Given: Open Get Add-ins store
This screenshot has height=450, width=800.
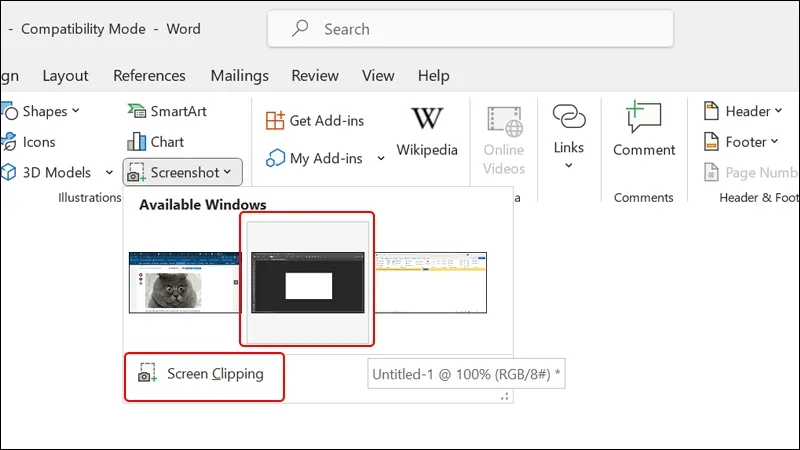Looking at the screenshot, I should click(x=315, y=121).
